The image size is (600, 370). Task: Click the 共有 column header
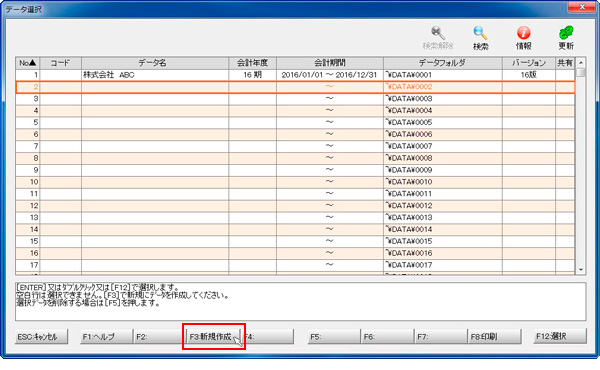pos(565,63)
